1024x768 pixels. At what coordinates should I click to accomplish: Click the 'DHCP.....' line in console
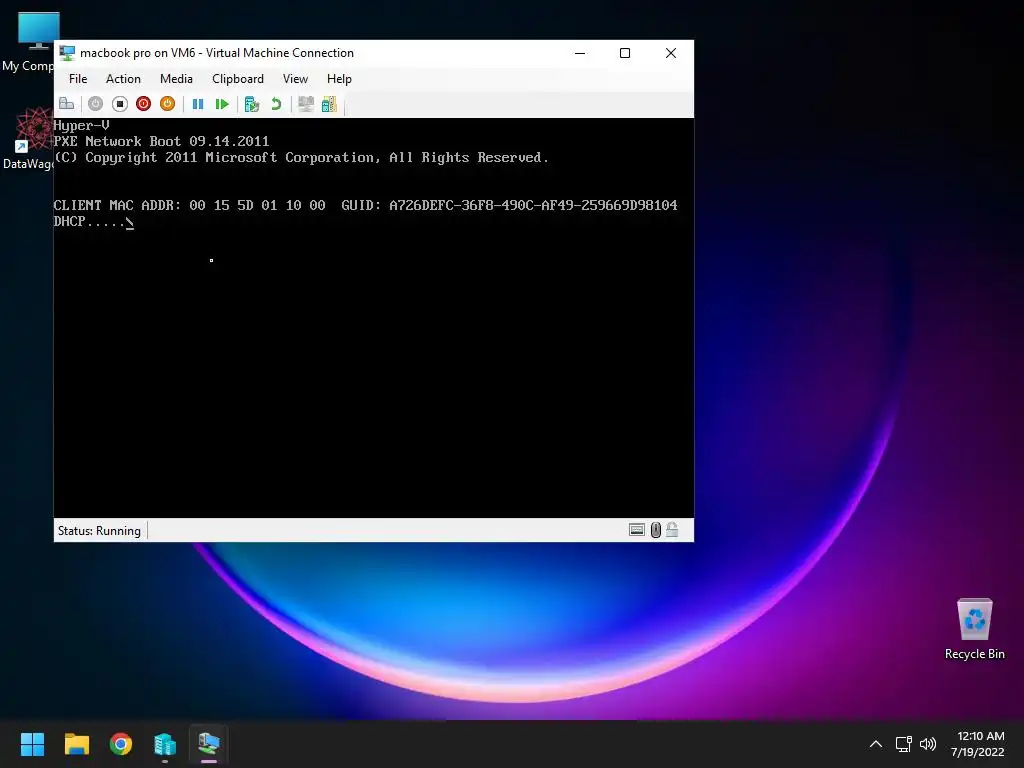93,221
